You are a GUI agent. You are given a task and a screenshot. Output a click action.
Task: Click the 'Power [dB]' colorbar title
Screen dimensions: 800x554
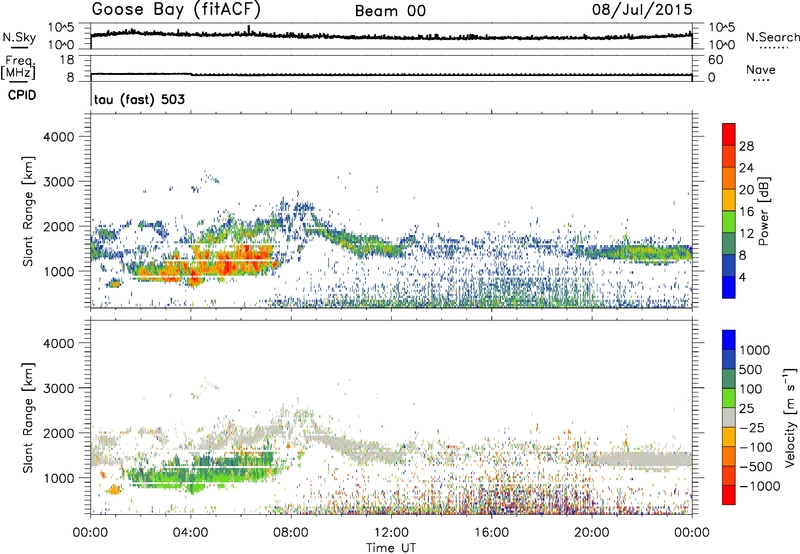(764, 211)
